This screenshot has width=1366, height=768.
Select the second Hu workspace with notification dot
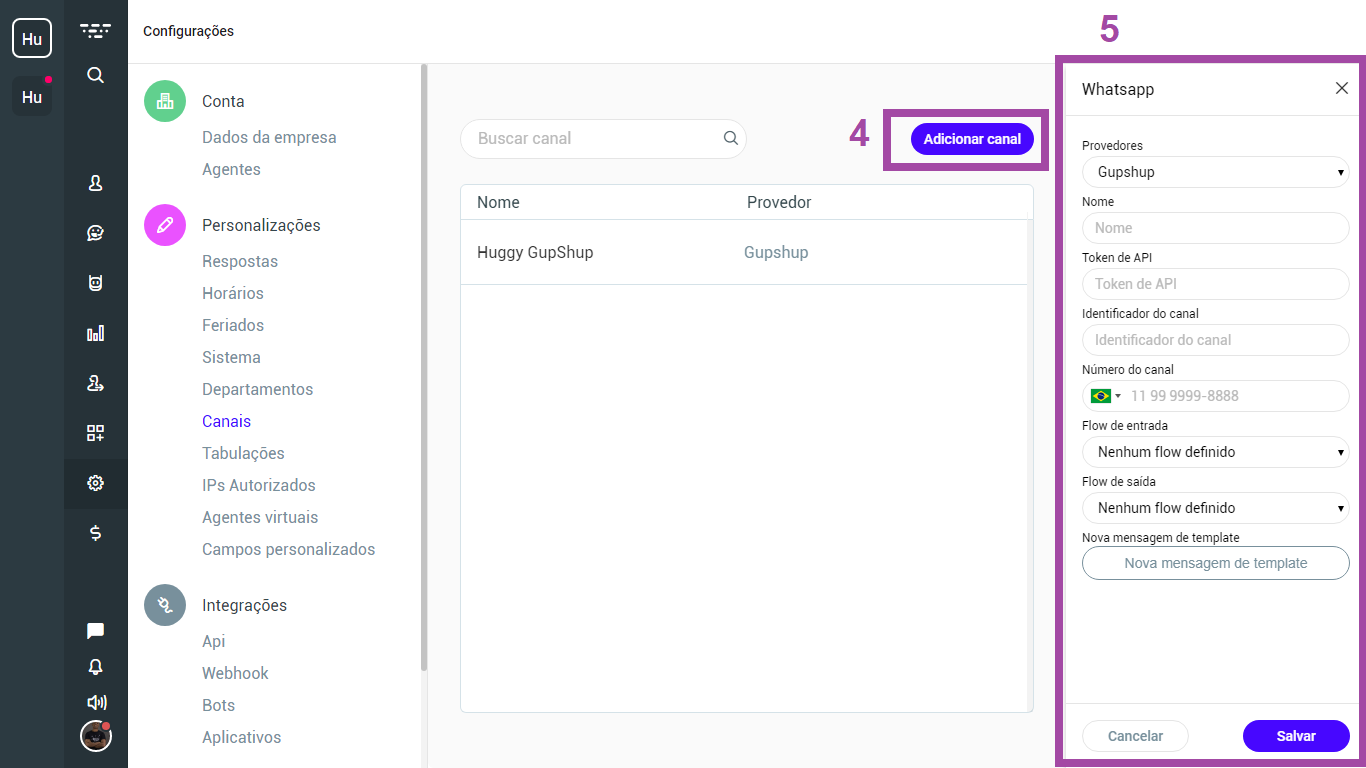tap(32, 96)
